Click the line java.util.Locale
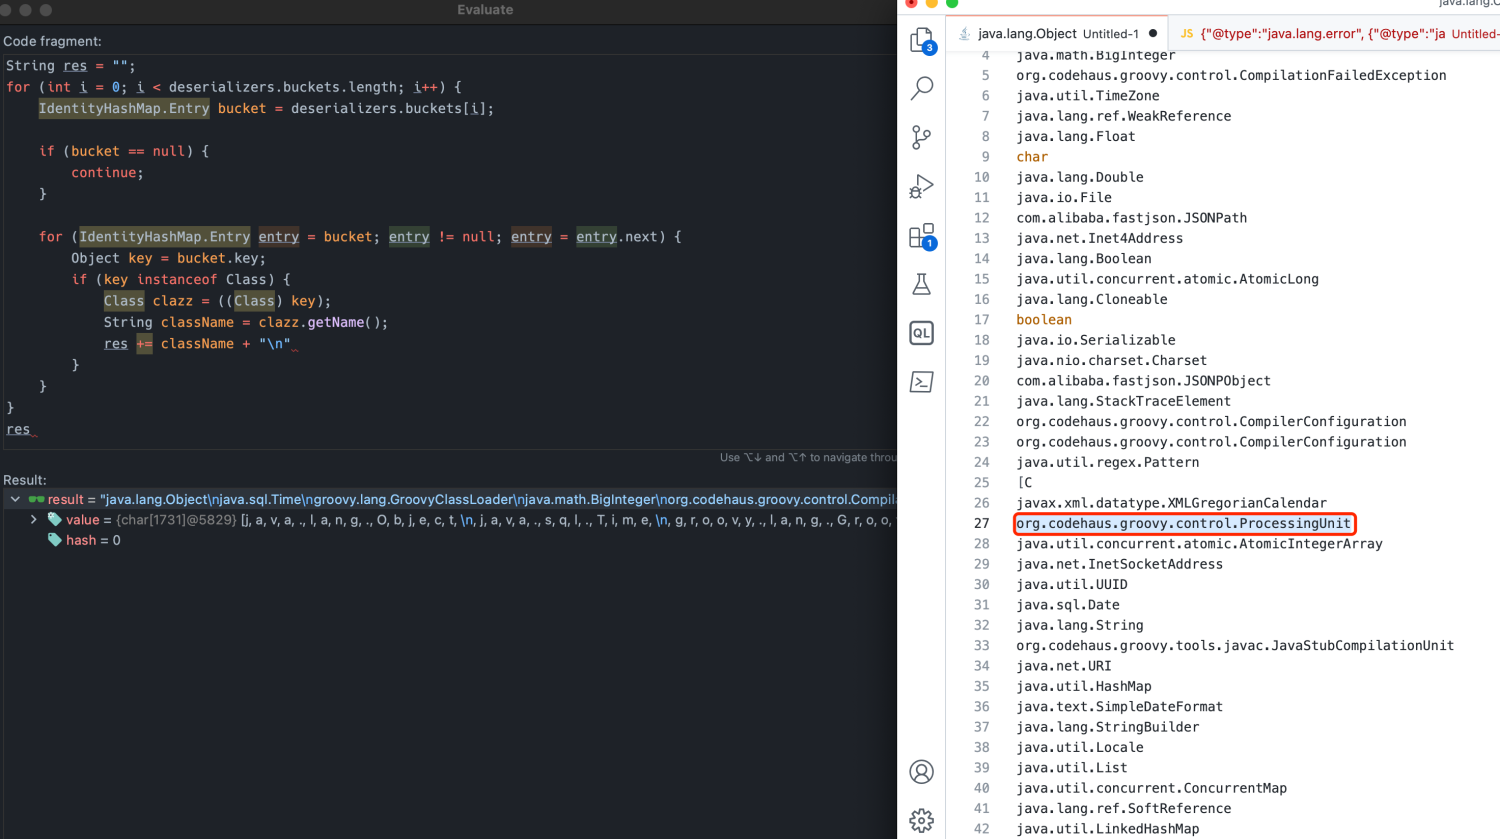The image size is (1500, 839). 1080,747
